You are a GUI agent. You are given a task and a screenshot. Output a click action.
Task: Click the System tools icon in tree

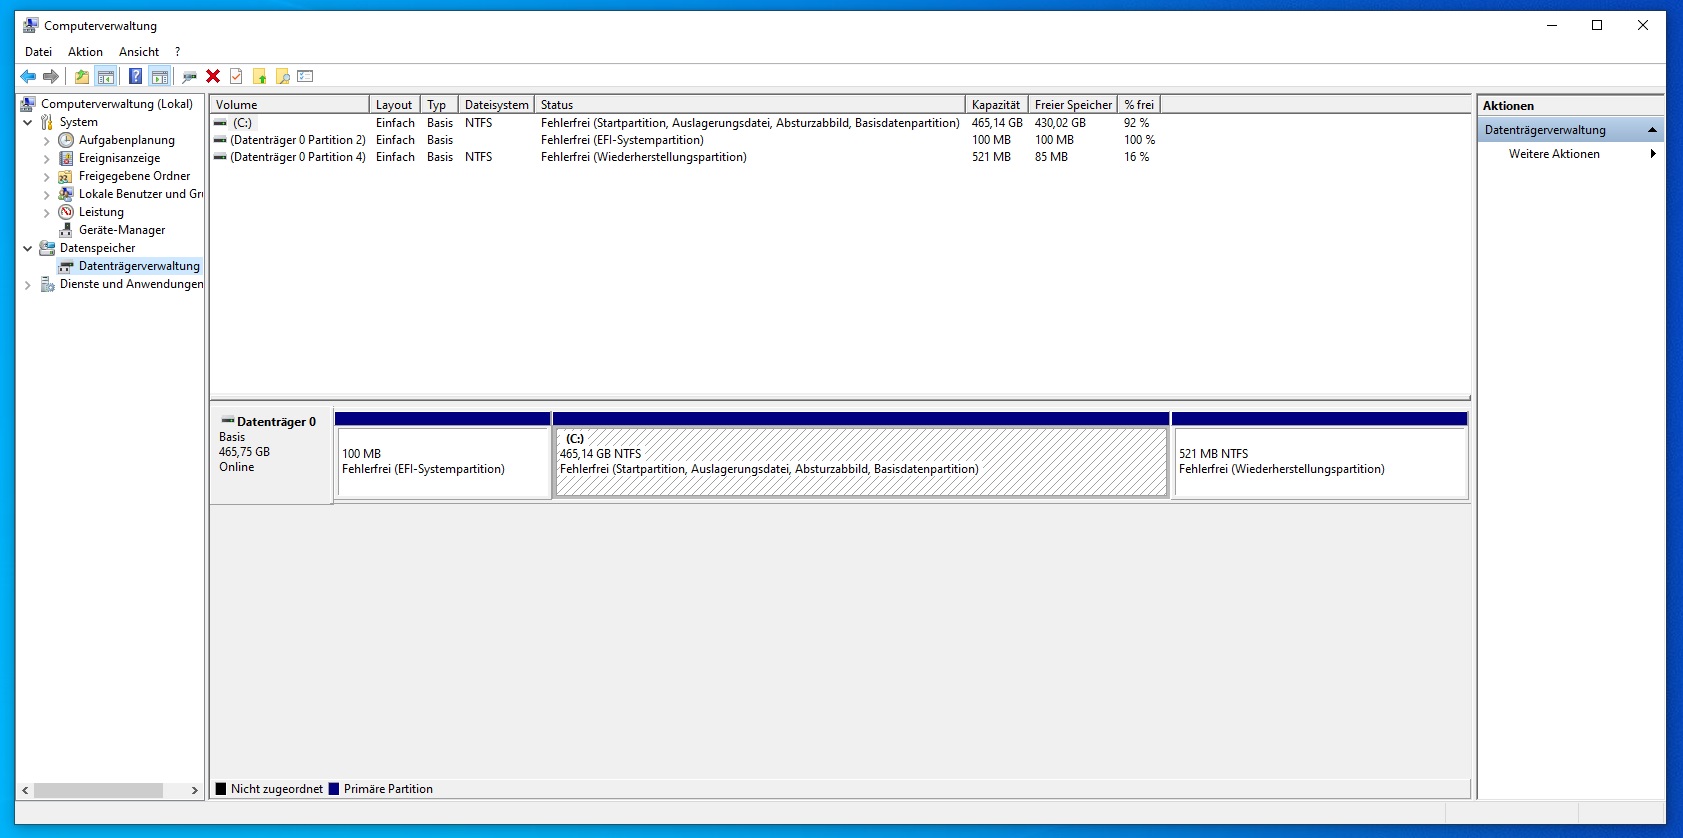[x=47, y=122]
